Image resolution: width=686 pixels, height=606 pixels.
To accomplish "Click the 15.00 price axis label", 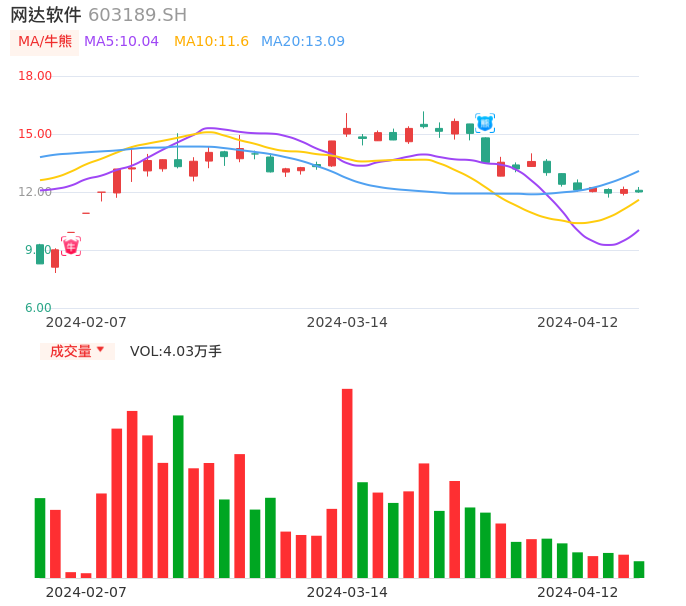I will (x=35, y=134).
